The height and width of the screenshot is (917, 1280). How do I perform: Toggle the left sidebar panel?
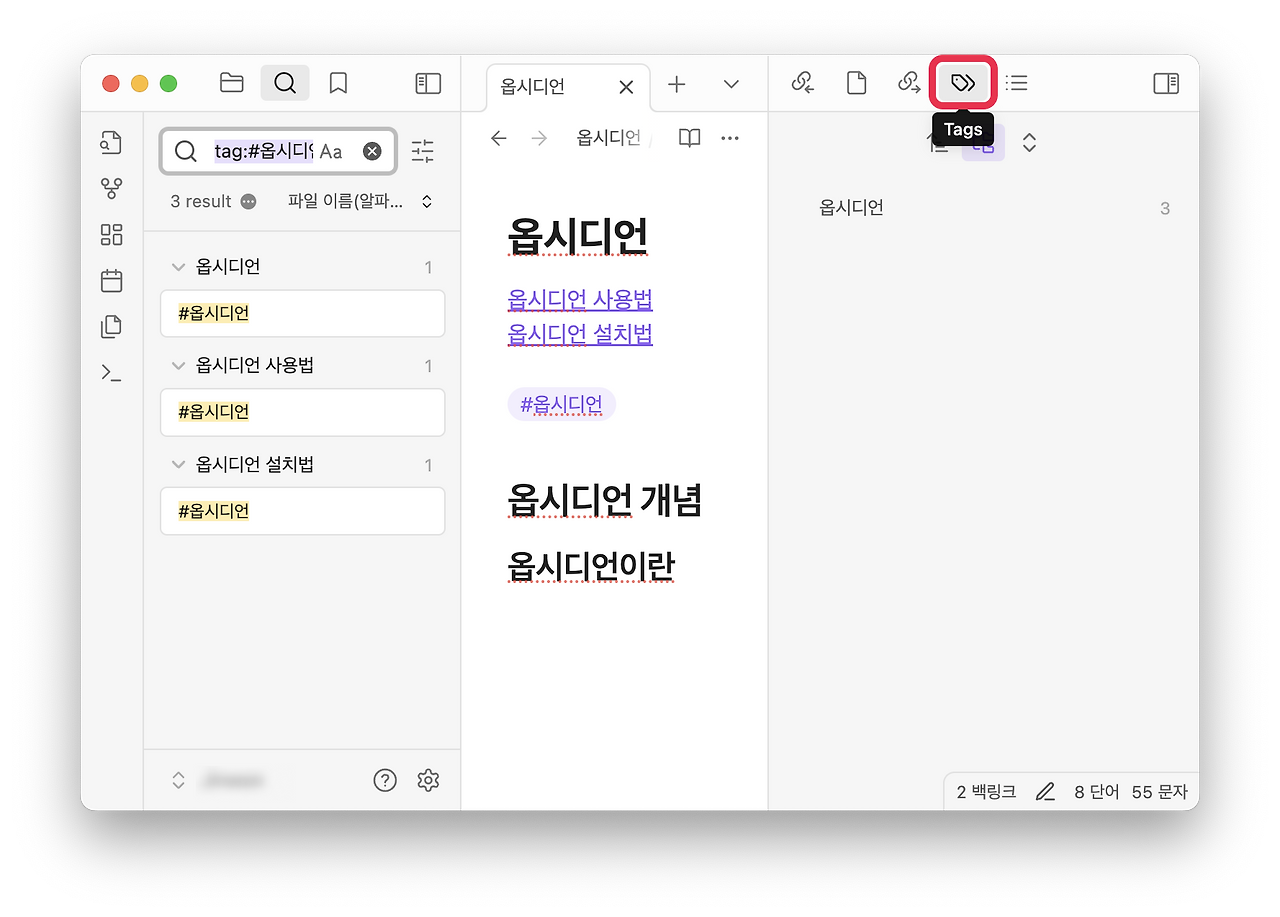428,83
